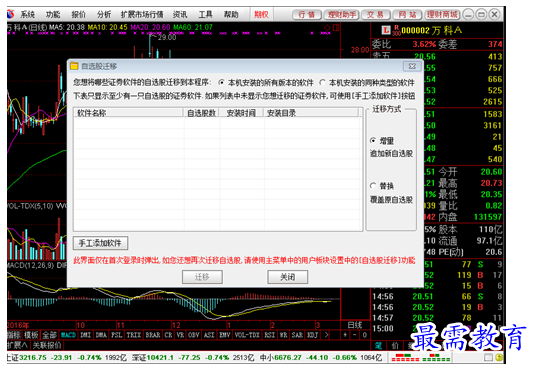Switch to the DMA indicator tab
The width and height of the screenshot is (535, 369).
tap(101, 335)
